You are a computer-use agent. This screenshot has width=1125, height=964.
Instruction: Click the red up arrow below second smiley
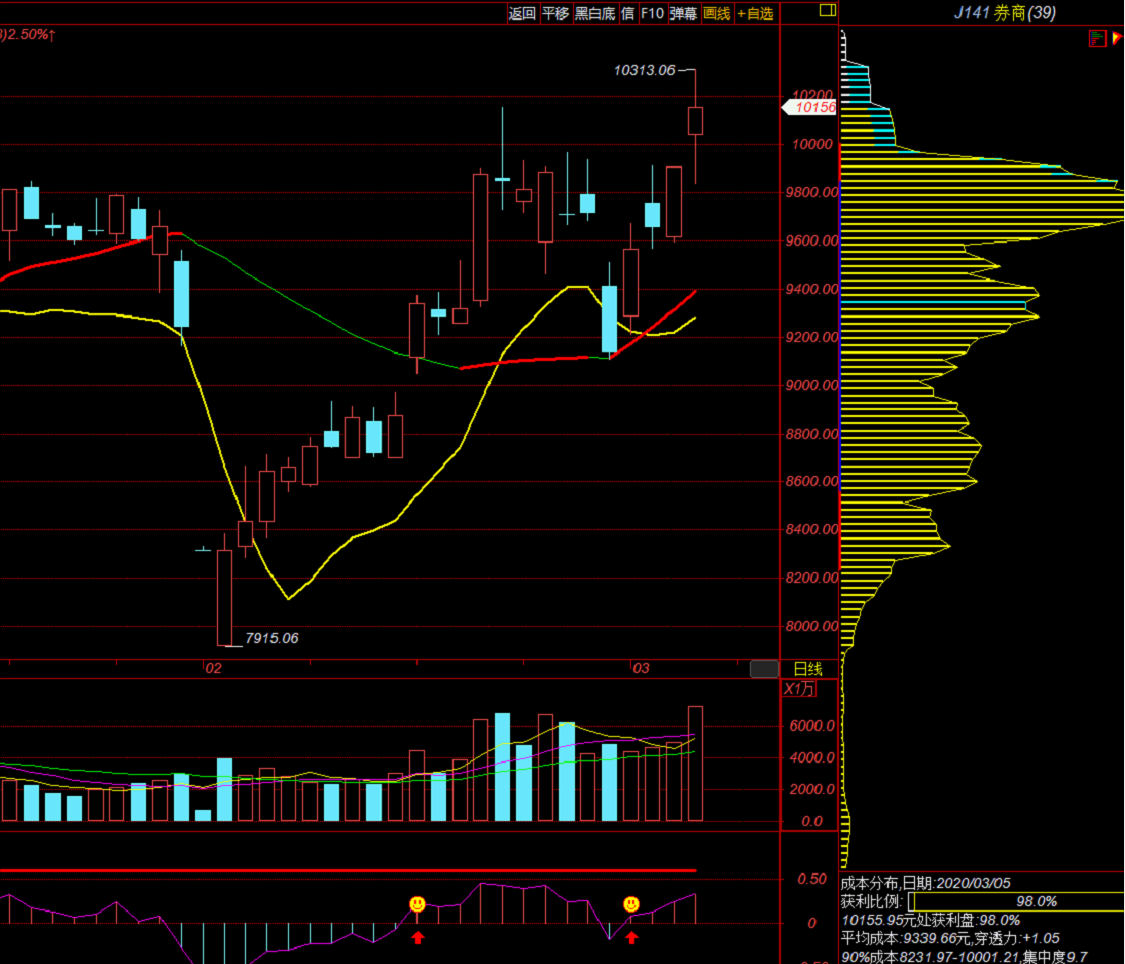631,937
